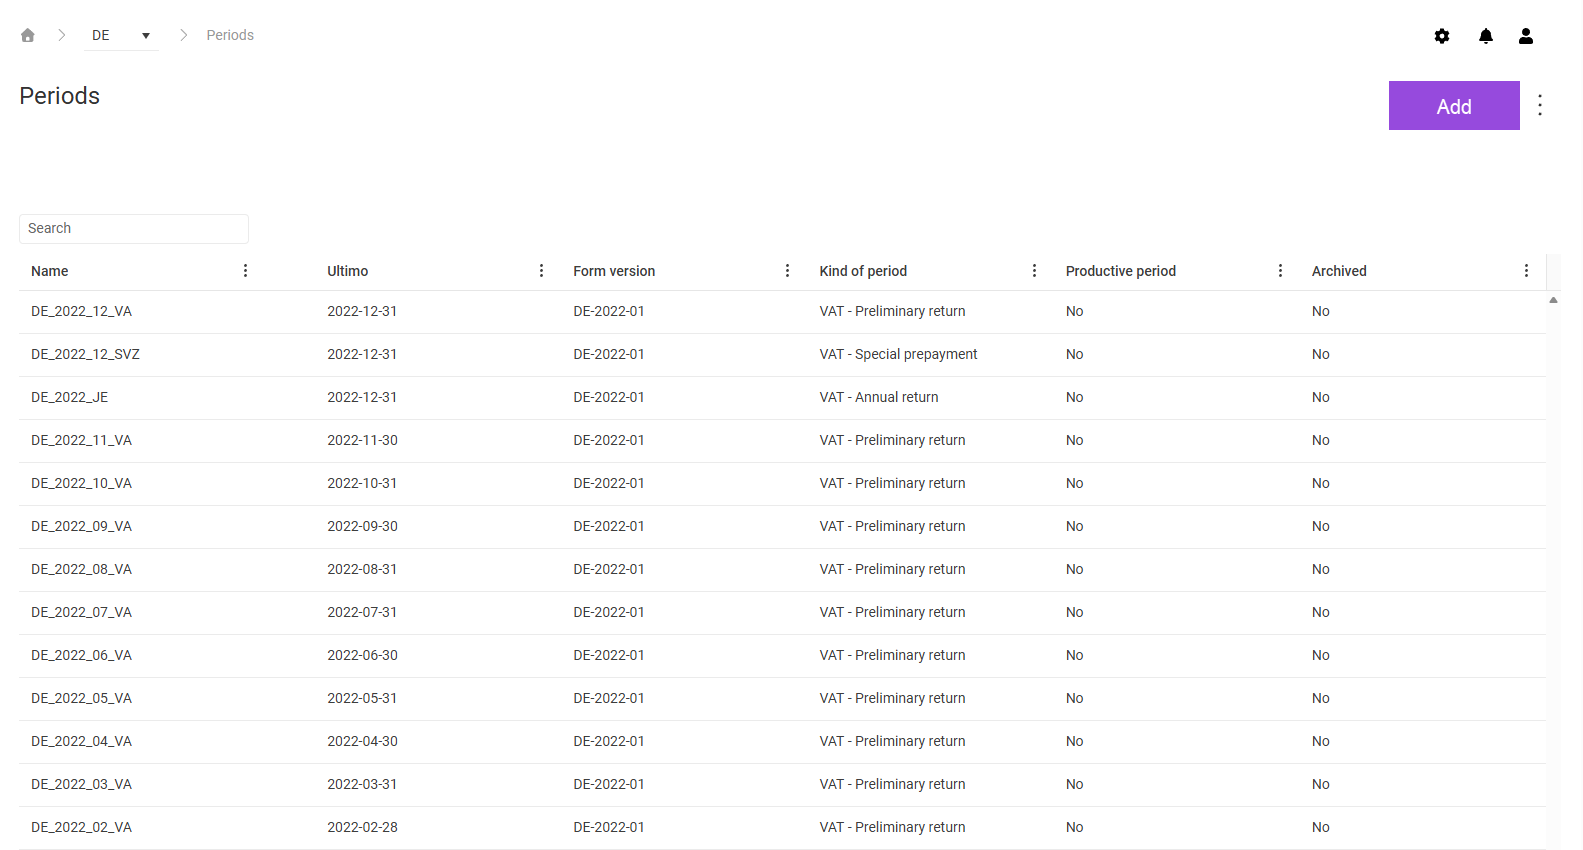Click the Add button
Image resolution: width=1583 pixels, height=850 pixels.
point(1454,106)
